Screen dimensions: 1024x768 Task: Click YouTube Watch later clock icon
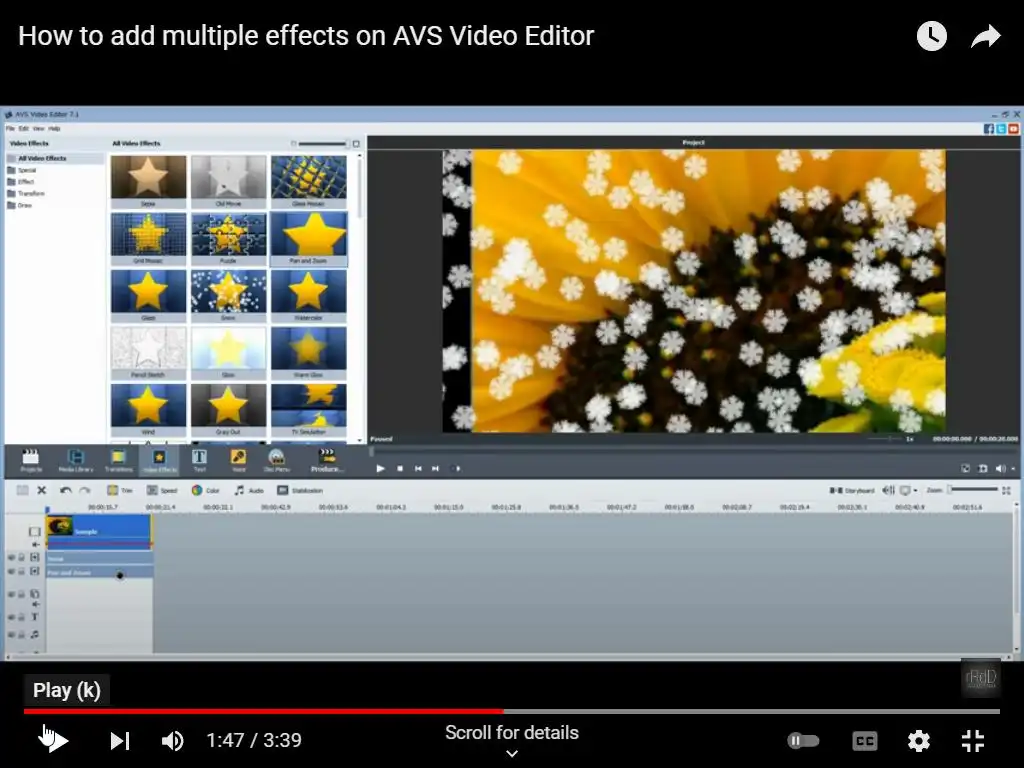(x=932, y=36)
